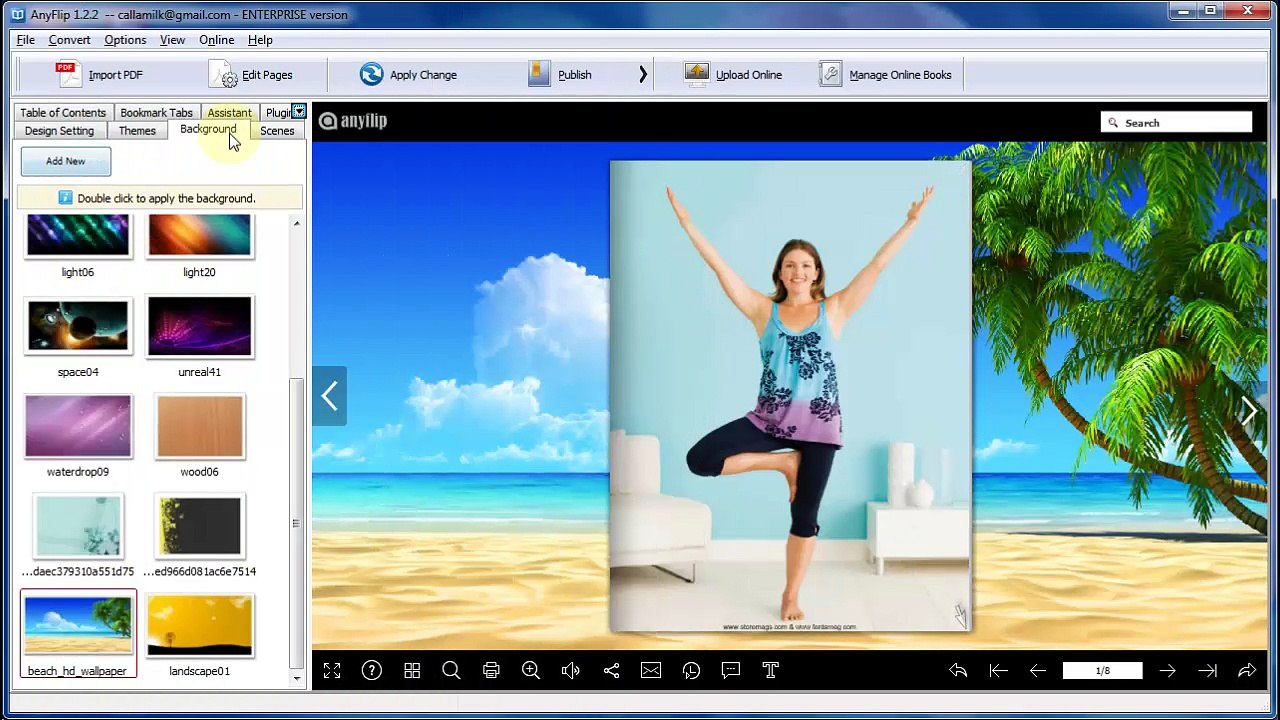
Task: Click the Search box in viewer
Action: [1176, 122]
